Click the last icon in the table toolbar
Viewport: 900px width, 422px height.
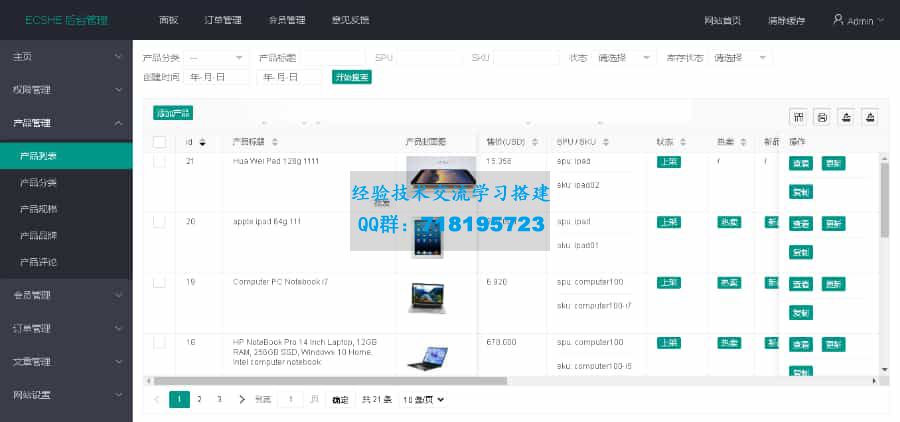click(870, 117)
